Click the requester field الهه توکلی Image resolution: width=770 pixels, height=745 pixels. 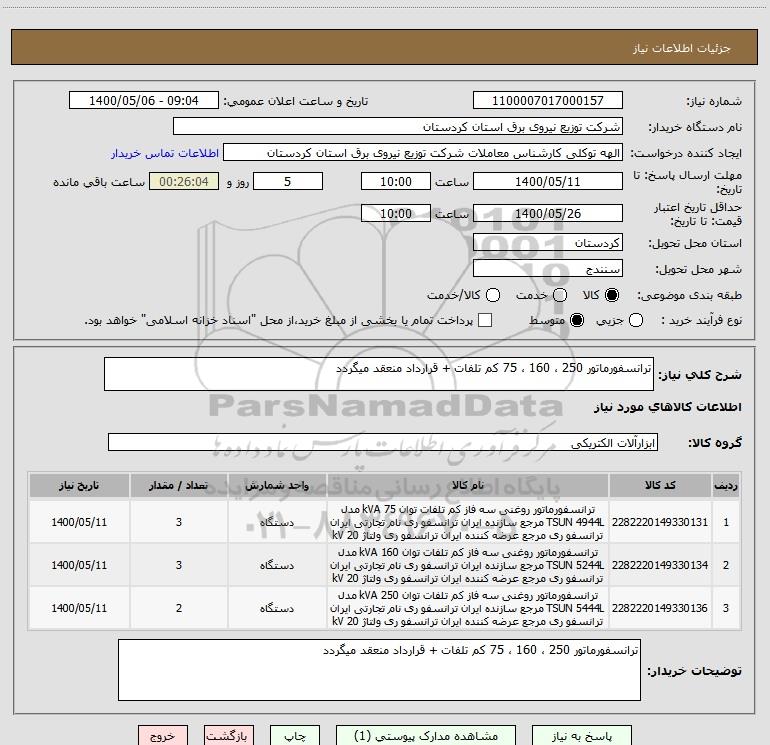[x=423, y=153]
